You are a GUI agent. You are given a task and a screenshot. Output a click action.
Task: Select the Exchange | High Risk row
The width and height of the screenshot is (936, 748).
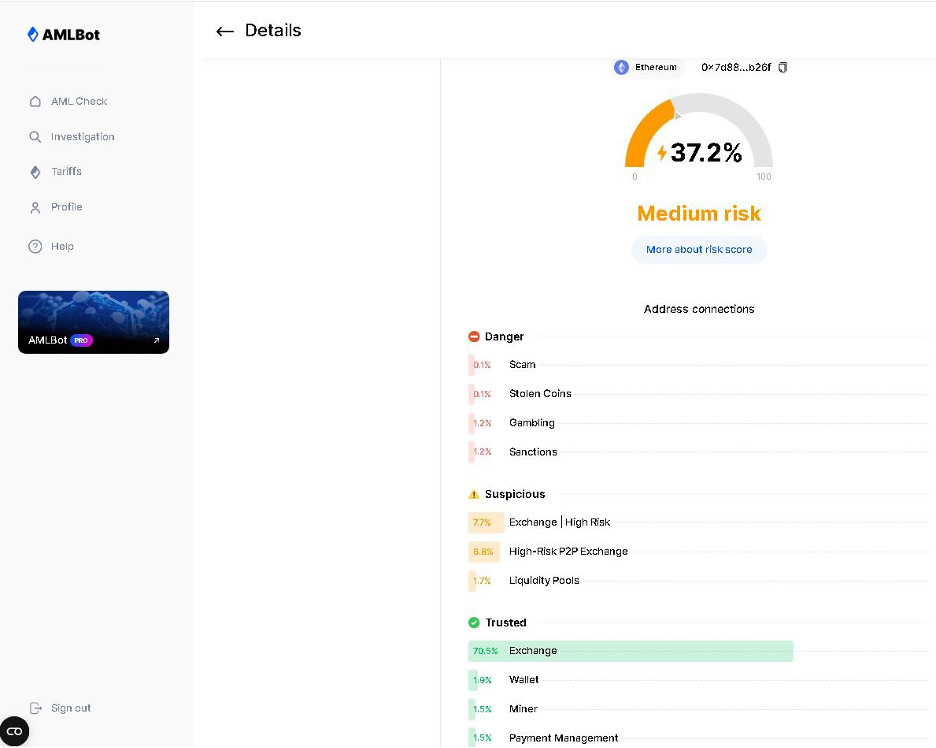(x=698, y=522)
